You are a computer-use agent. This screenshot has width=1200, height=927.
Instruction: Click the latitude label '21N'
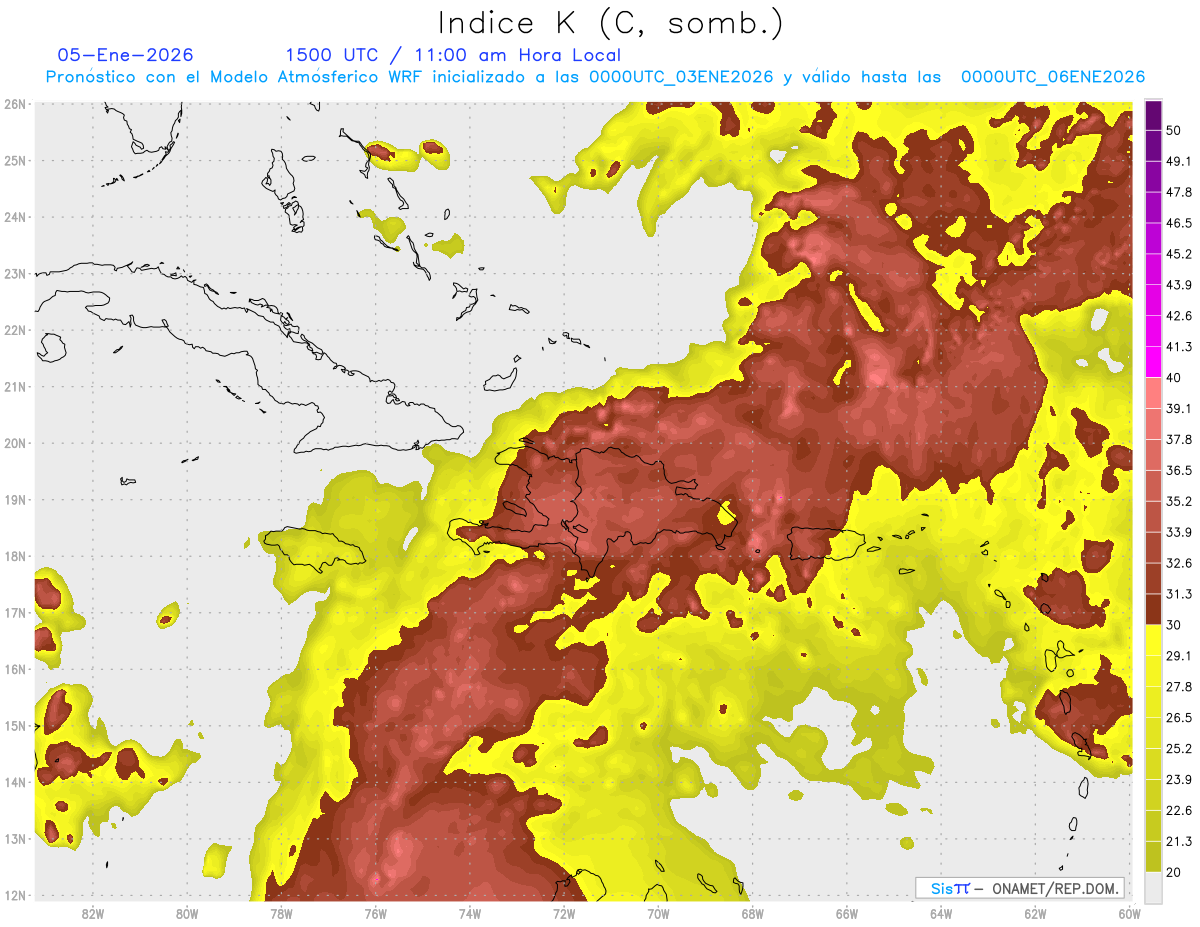(15, 387)
